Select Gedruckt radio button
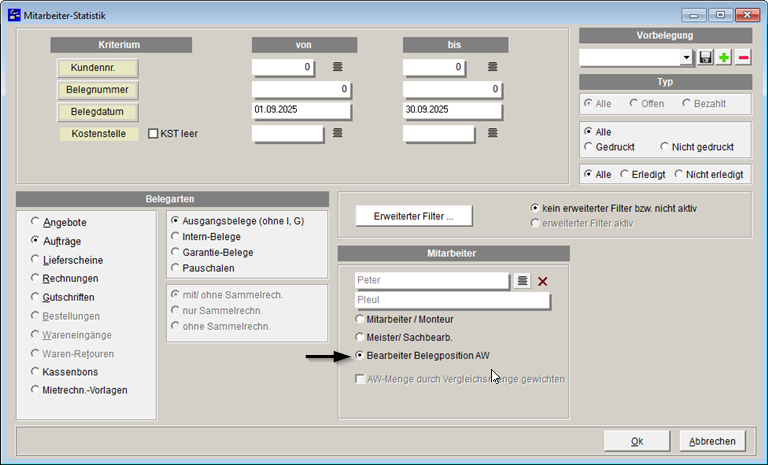The image size is (768, 465). click(x=609, y=147)
